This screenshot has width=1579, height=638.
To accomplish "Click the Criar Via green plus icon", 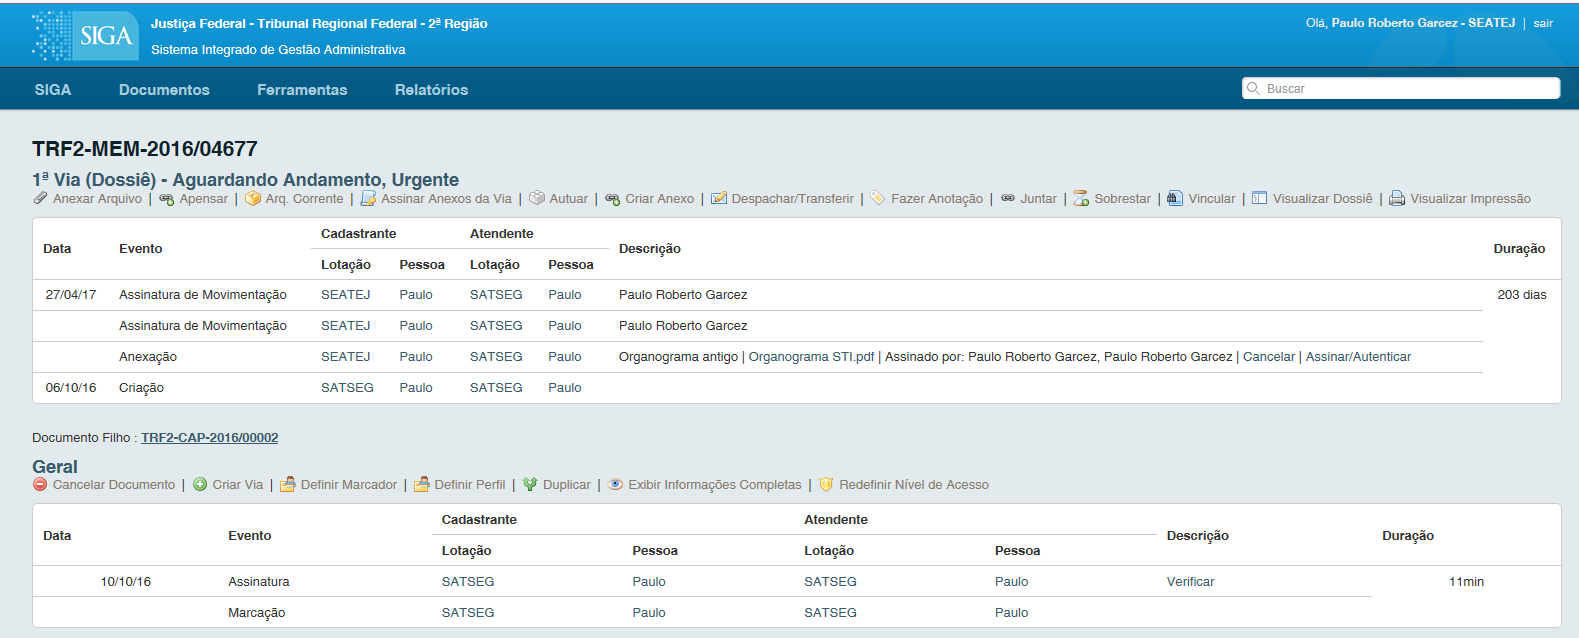I will (x=200, y=484).
